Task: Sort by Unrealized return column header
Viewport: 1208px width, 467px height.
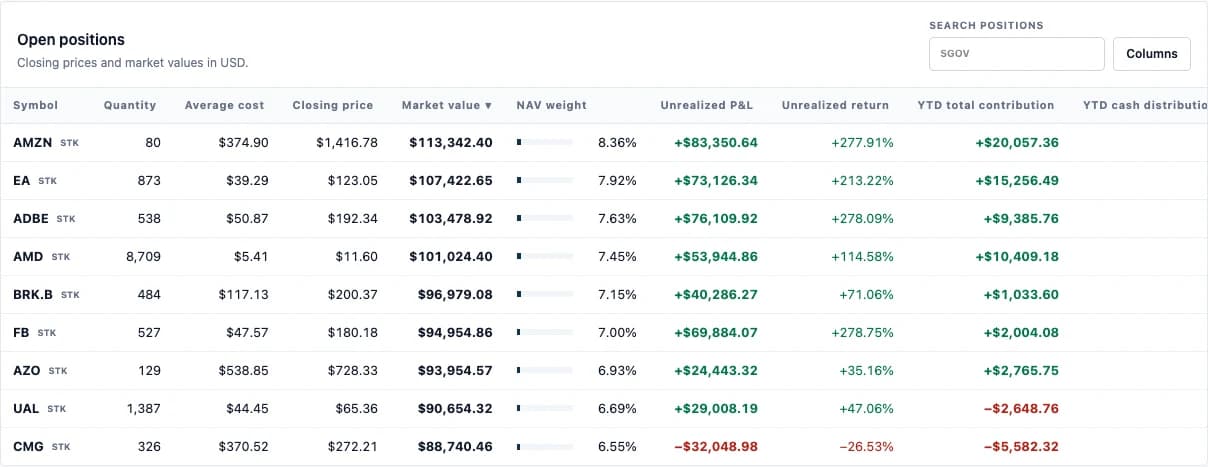Action: 835,105
